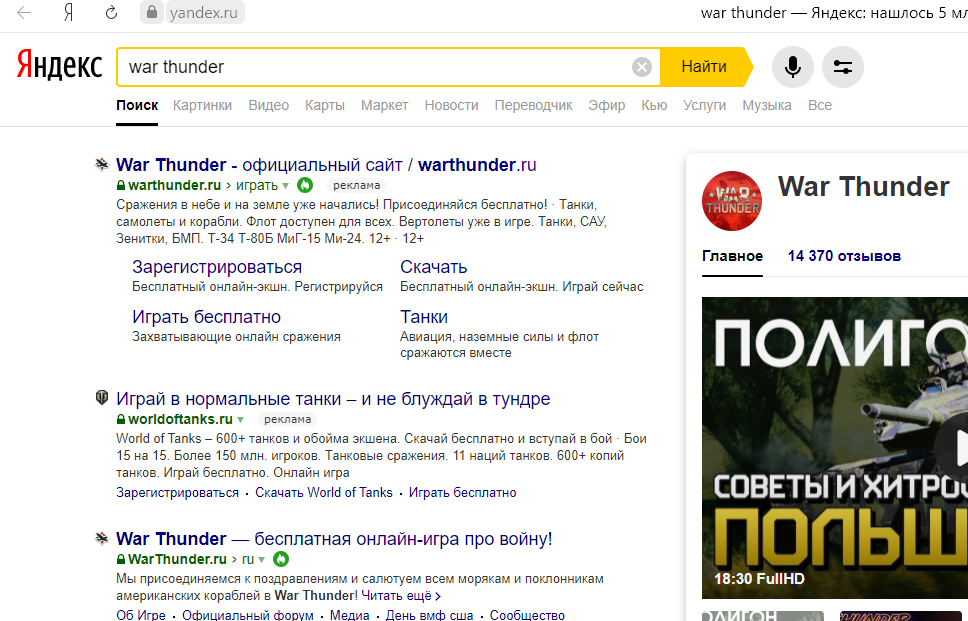Open the ПОЛИГОН video thumbnail

[835, 448]
